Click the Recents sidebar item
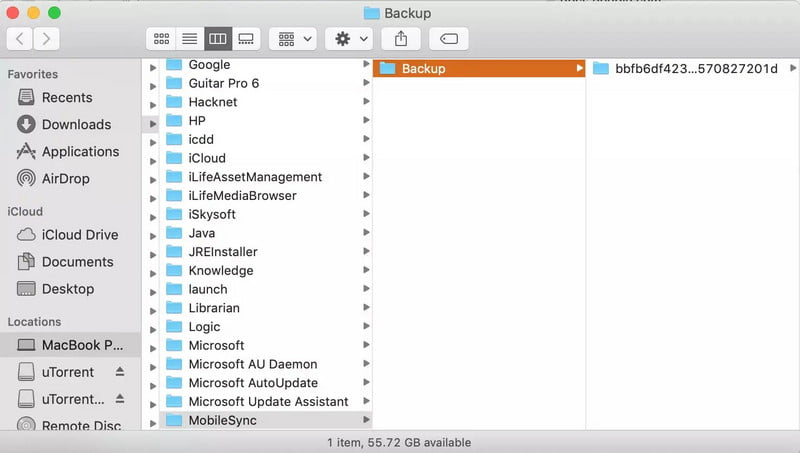Image resolution: width=800 pixels, height=453 pixels. (66, 97)
